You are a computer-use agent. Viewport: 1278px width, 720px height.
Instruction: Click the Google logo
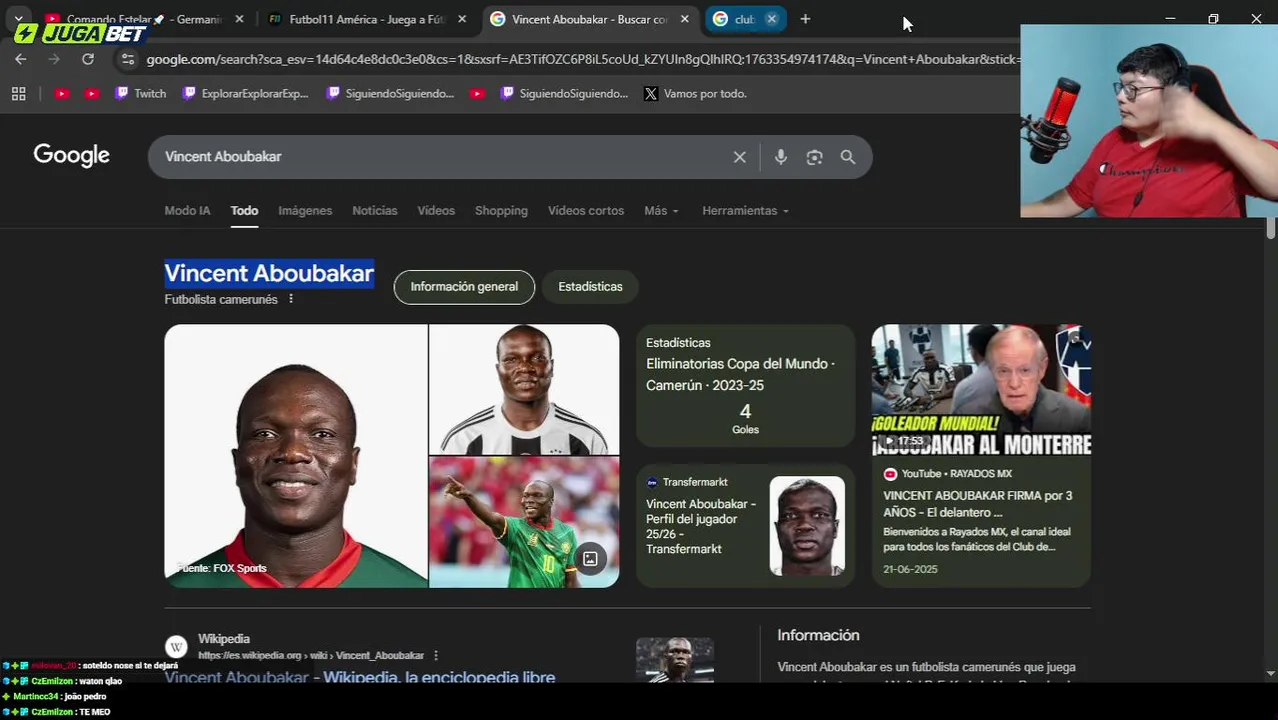tap(71, 155)
